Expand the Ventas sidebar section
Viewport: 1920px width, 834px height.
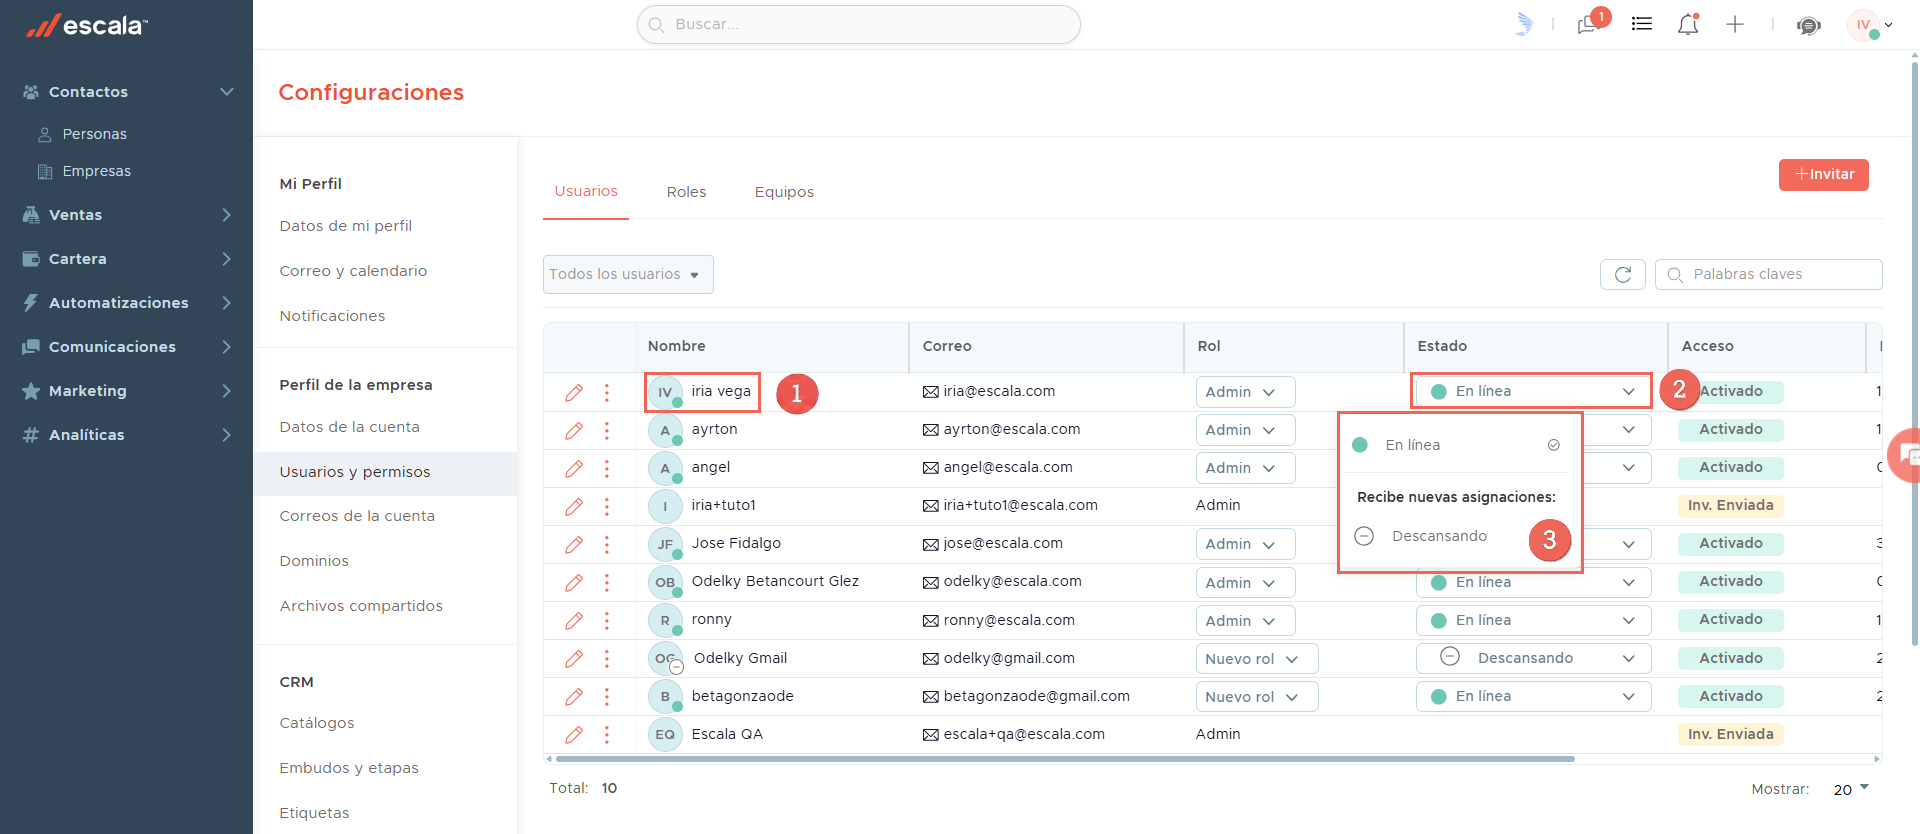coord(127,215)
